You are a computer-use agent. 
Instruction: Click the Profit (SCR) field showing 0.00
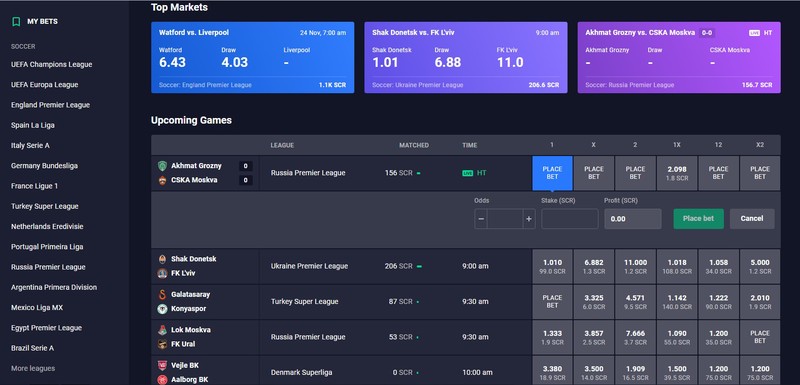point(633,219)
